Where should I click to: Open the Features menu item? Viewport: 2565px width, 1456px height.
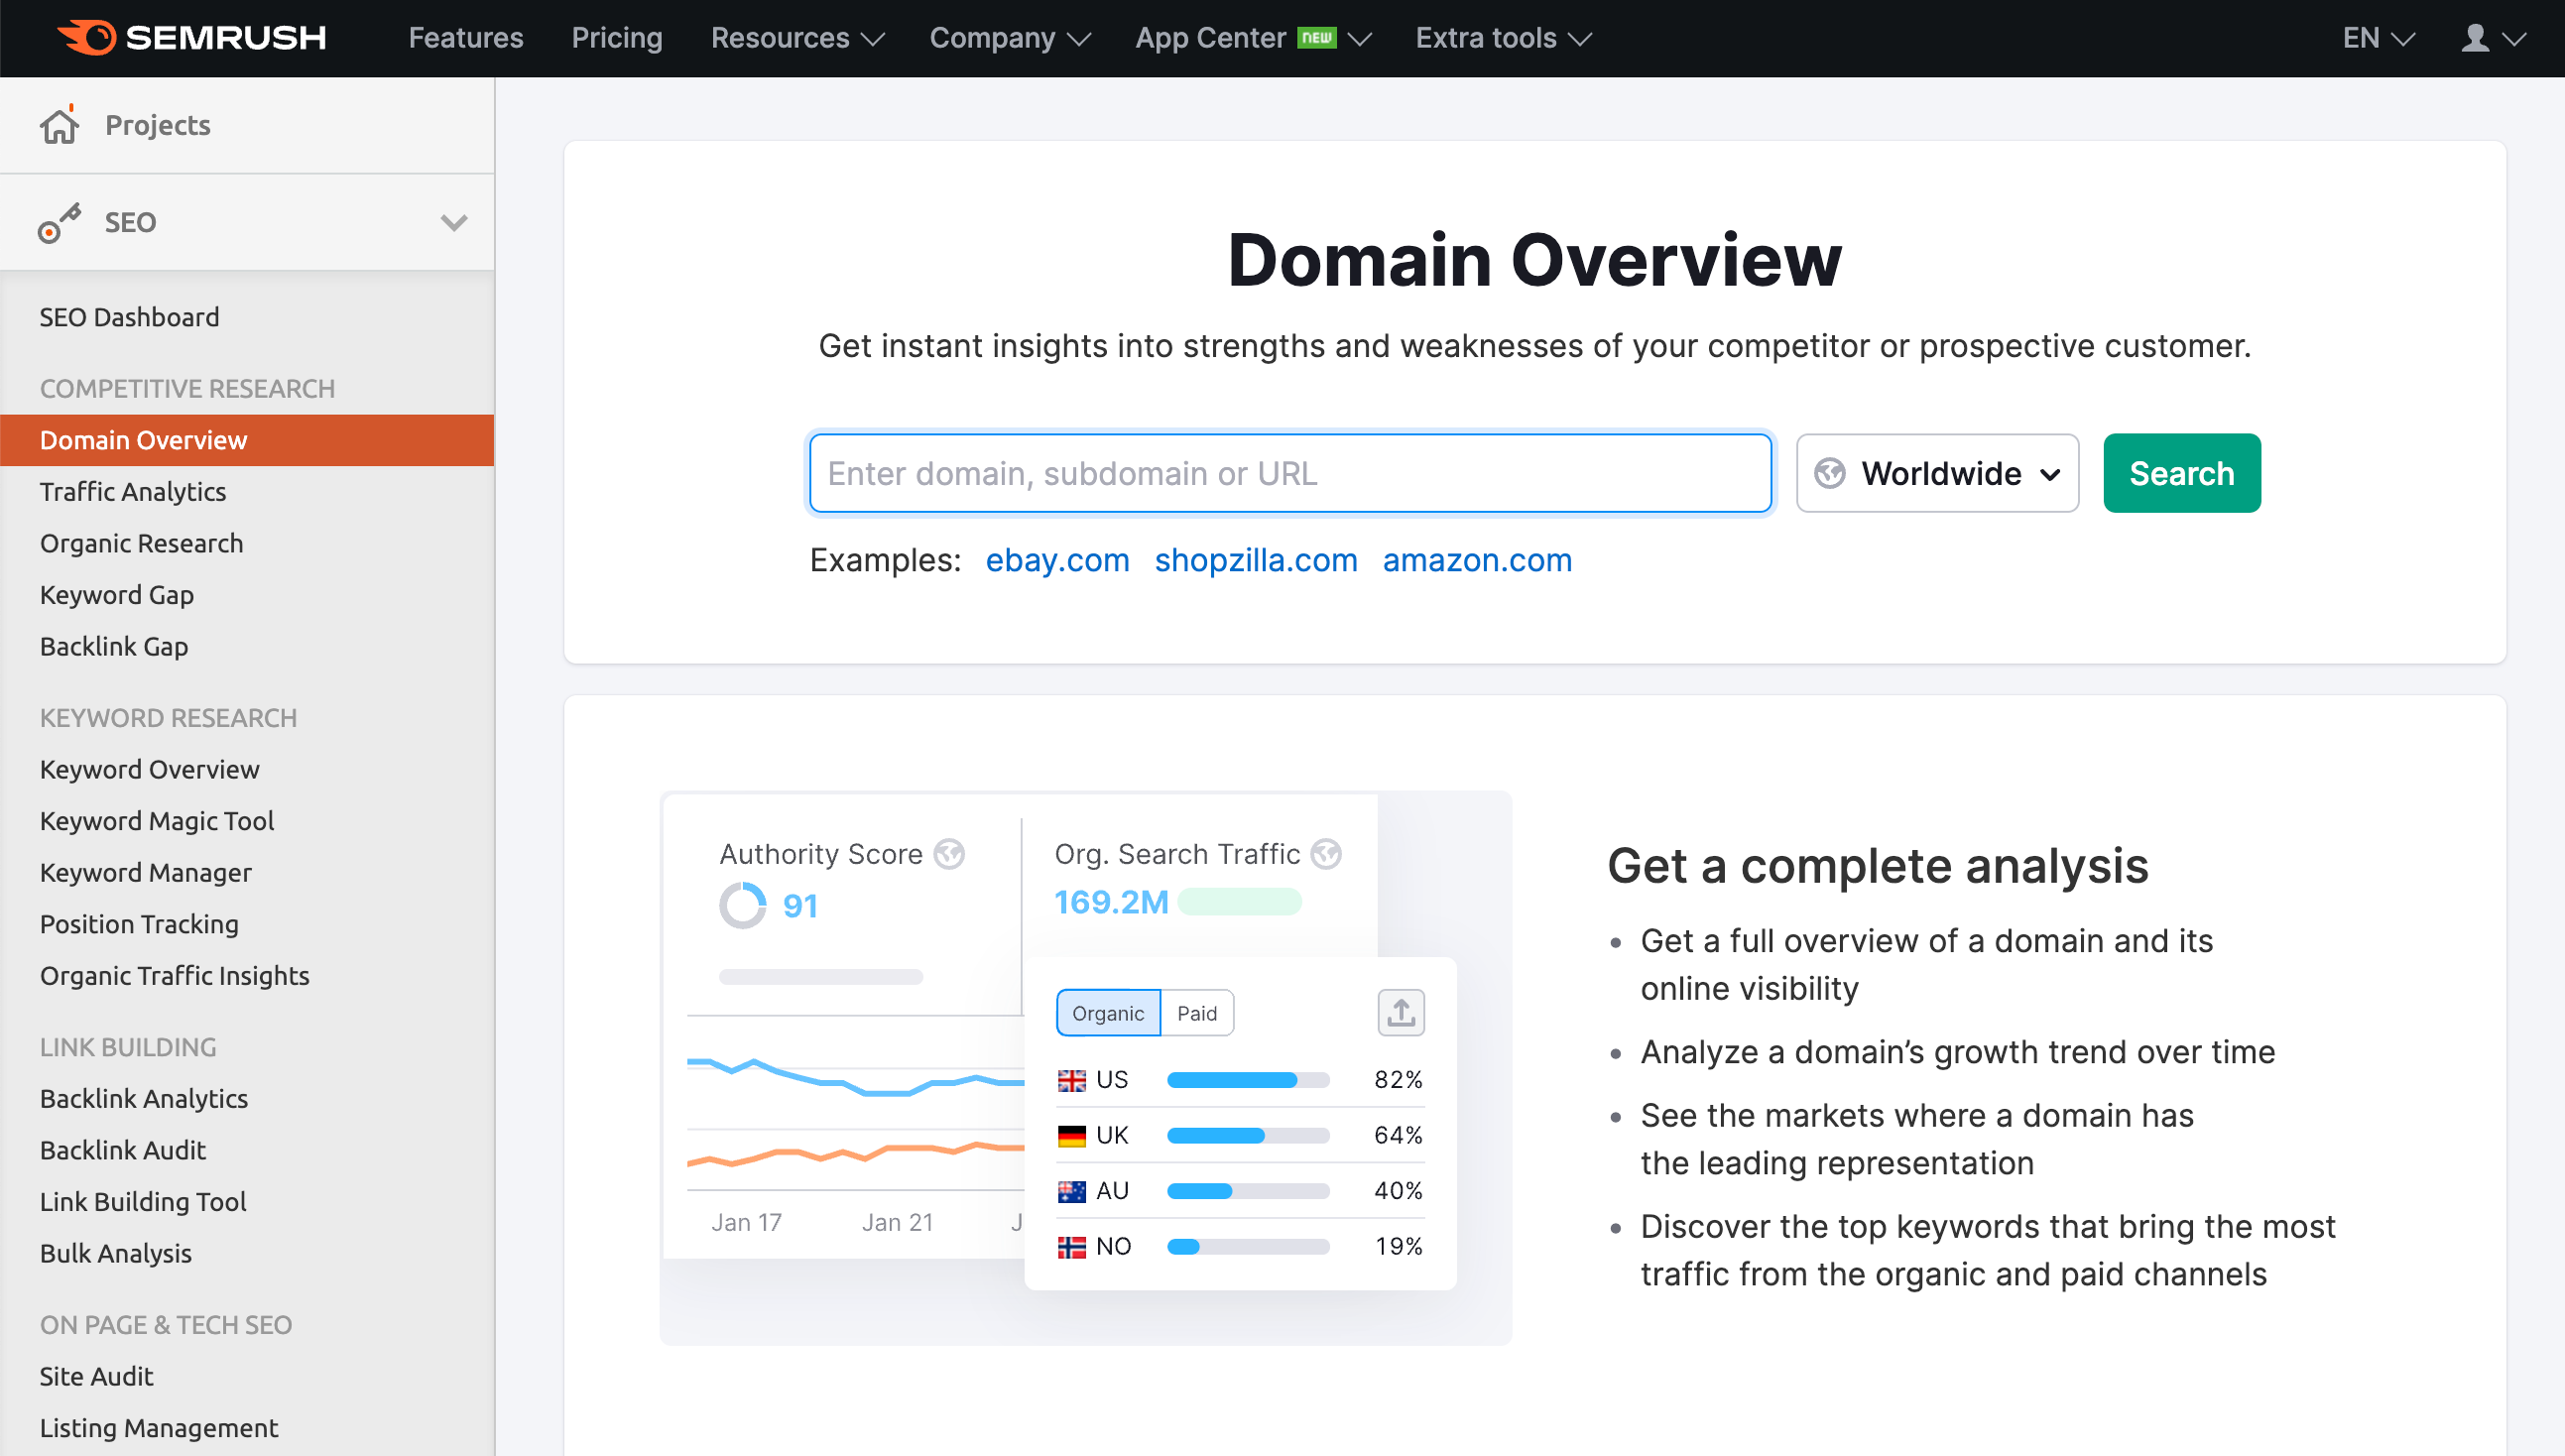[x=466, y=38]
